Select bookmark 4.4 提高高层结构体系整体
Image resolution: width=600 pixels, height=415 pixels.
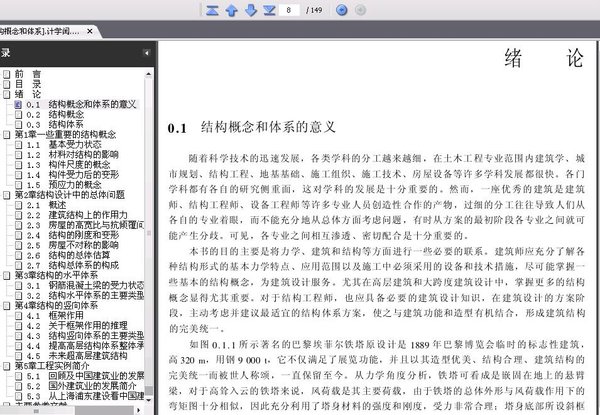pyautogui.click(x=85, y=346)
